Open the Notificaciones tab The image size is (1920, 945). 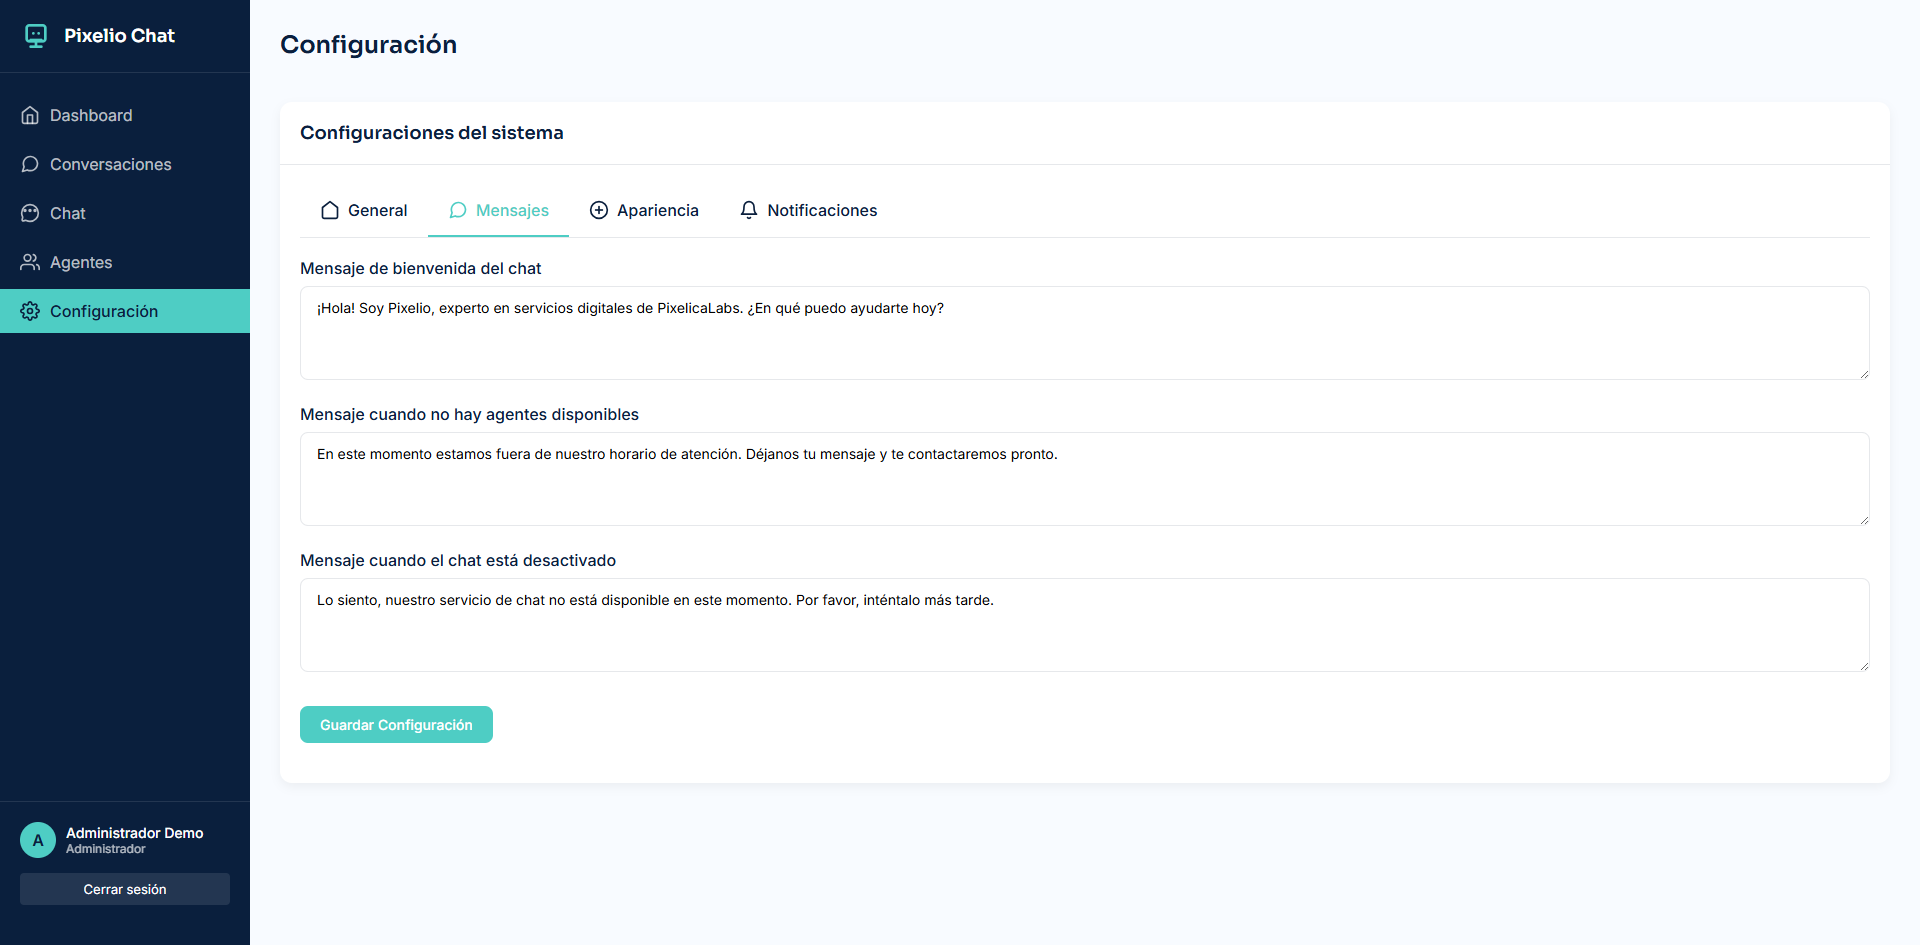pos(808,210)
